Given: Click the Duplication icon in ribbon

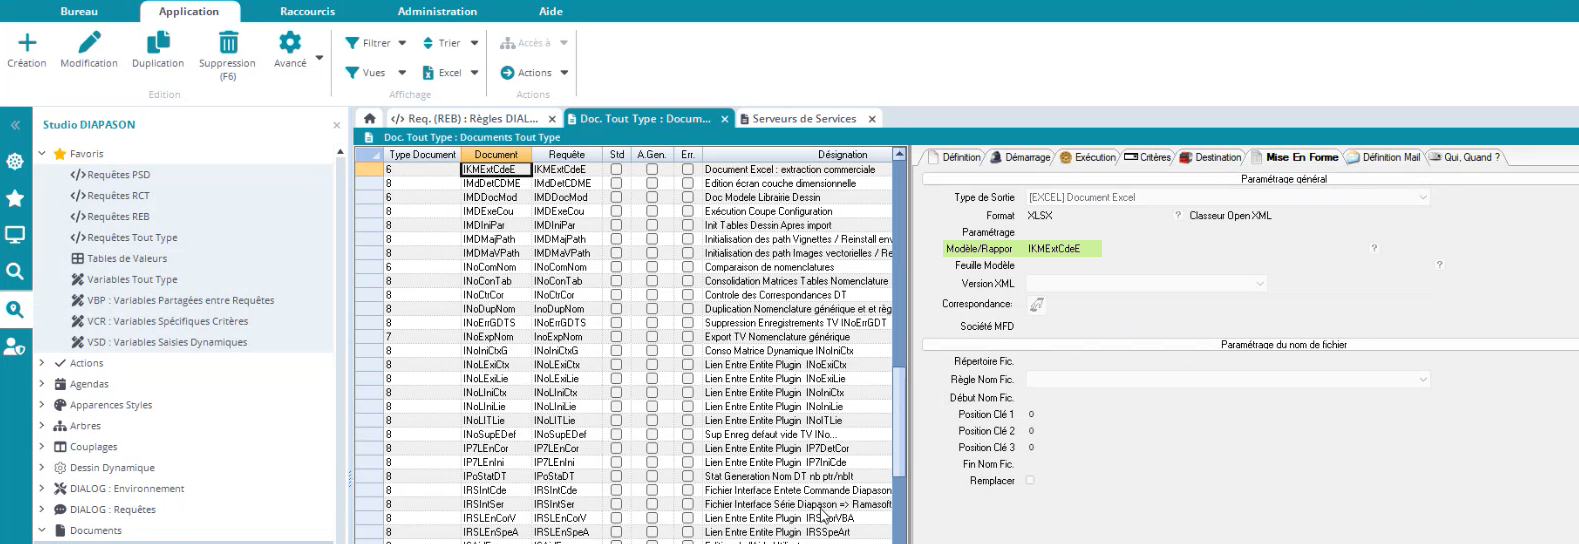Looking at the screenshot, I should pos(158,43).
